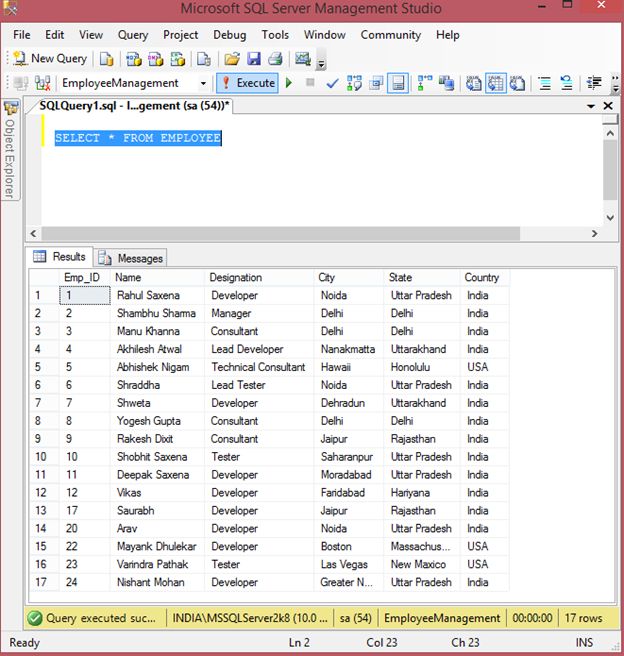624x656 pixels.
Task: Toggle Include Actual Execution Plan
Action: pos(425,83)
